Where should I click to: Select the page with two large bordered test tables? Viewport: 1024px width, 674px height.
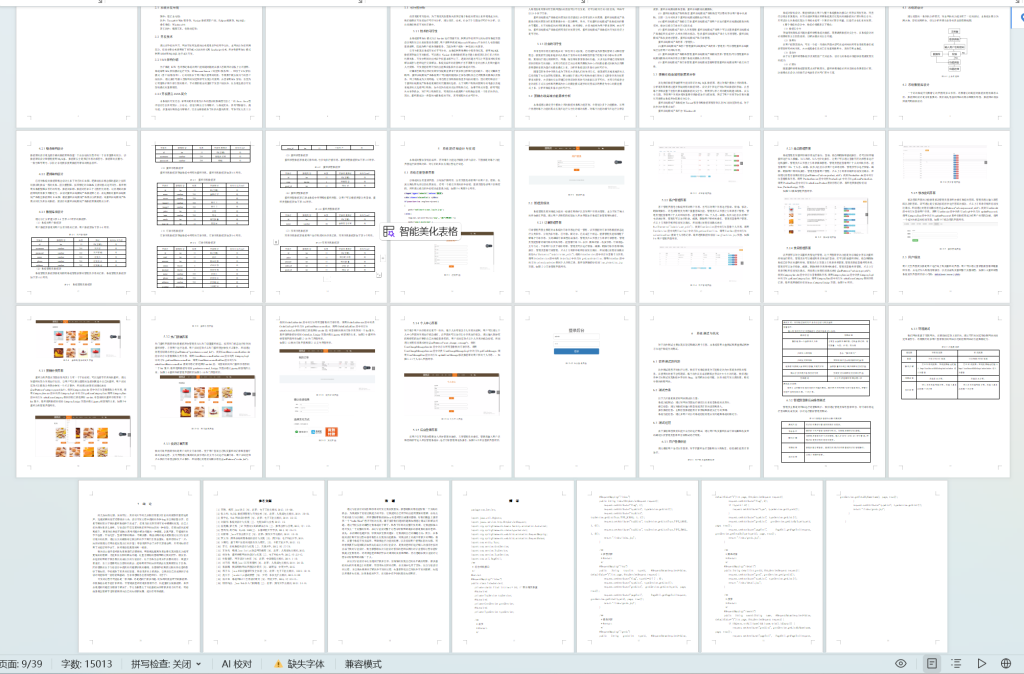coord(825,391)
